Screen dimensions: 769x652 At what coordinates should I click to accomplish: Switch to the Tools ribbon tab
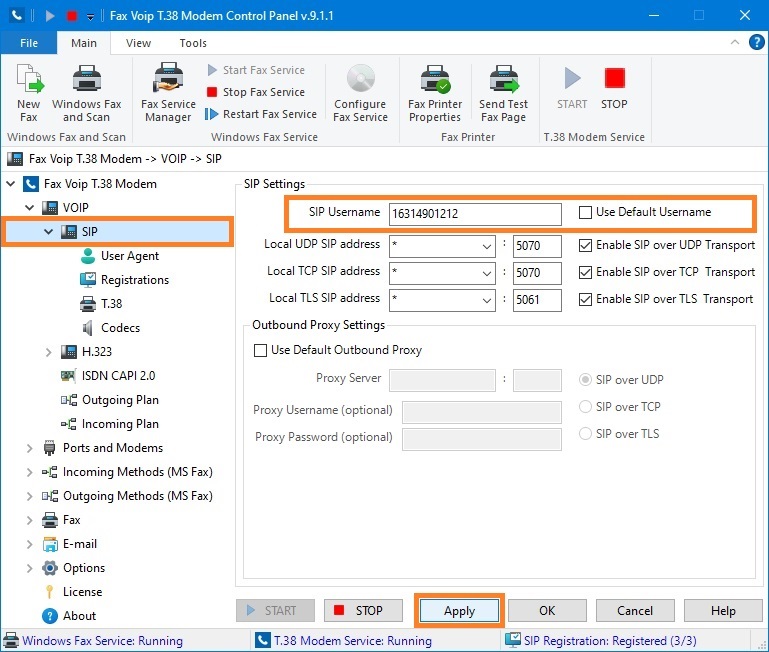click(x=193, y=43)
